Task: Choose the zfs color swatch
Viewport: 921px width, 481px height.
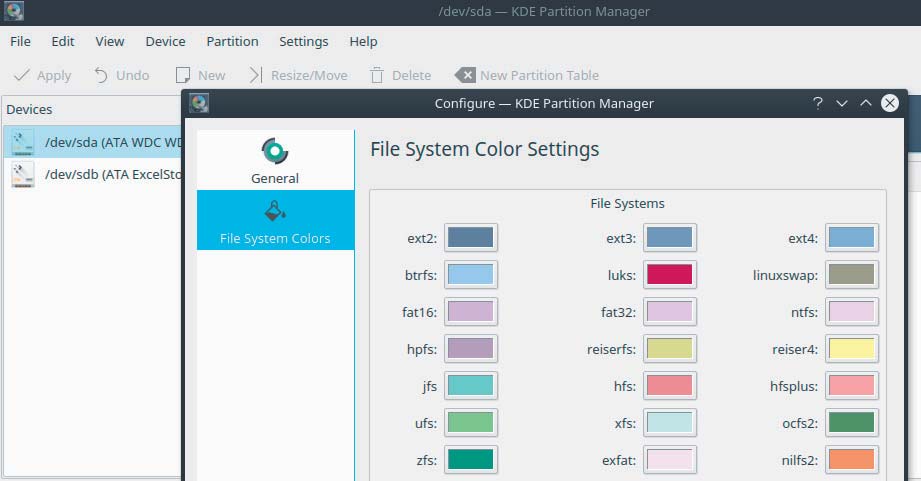Action: pos(470,459)
